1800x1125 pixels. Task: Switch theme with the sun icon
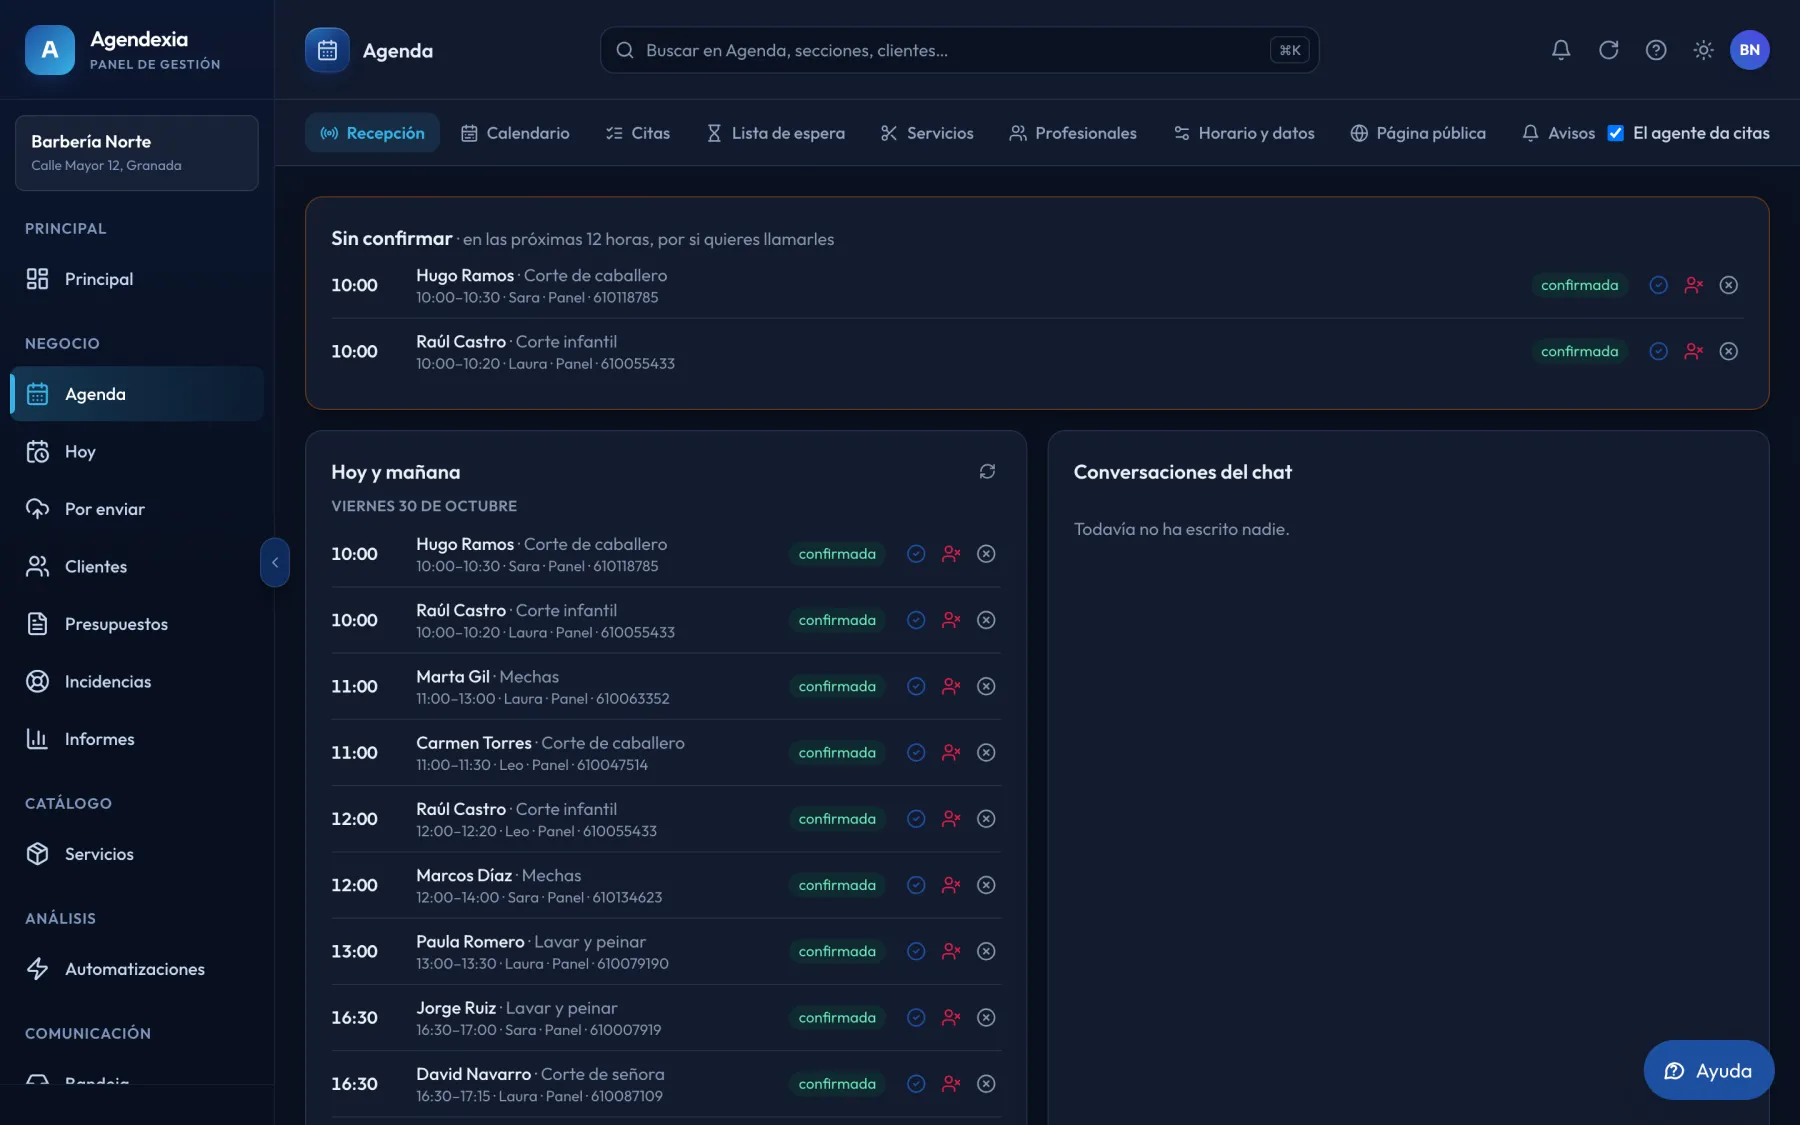tap(1704, 50)
